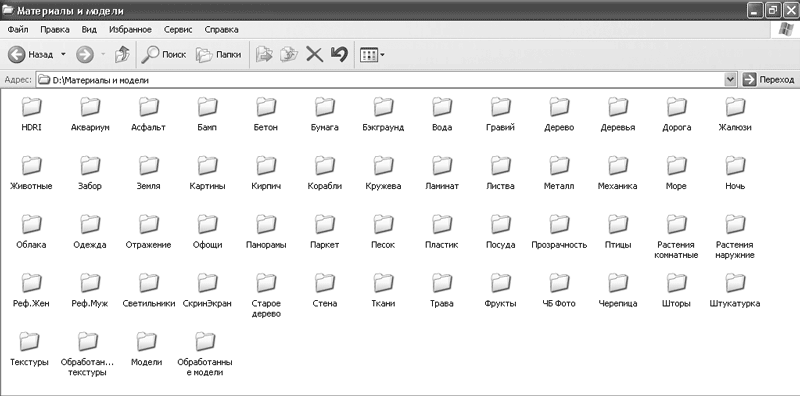Click the Undo toolbar icon
800x396 pixels.
[x=339, y=54]
